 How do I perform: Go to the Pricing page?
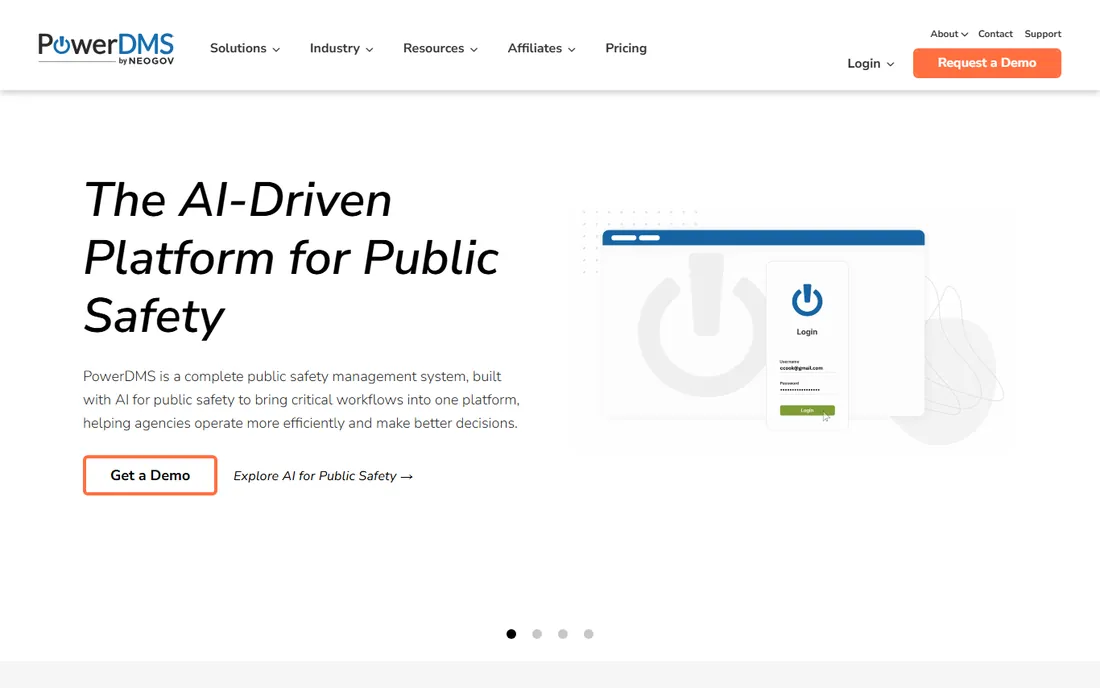626,48
